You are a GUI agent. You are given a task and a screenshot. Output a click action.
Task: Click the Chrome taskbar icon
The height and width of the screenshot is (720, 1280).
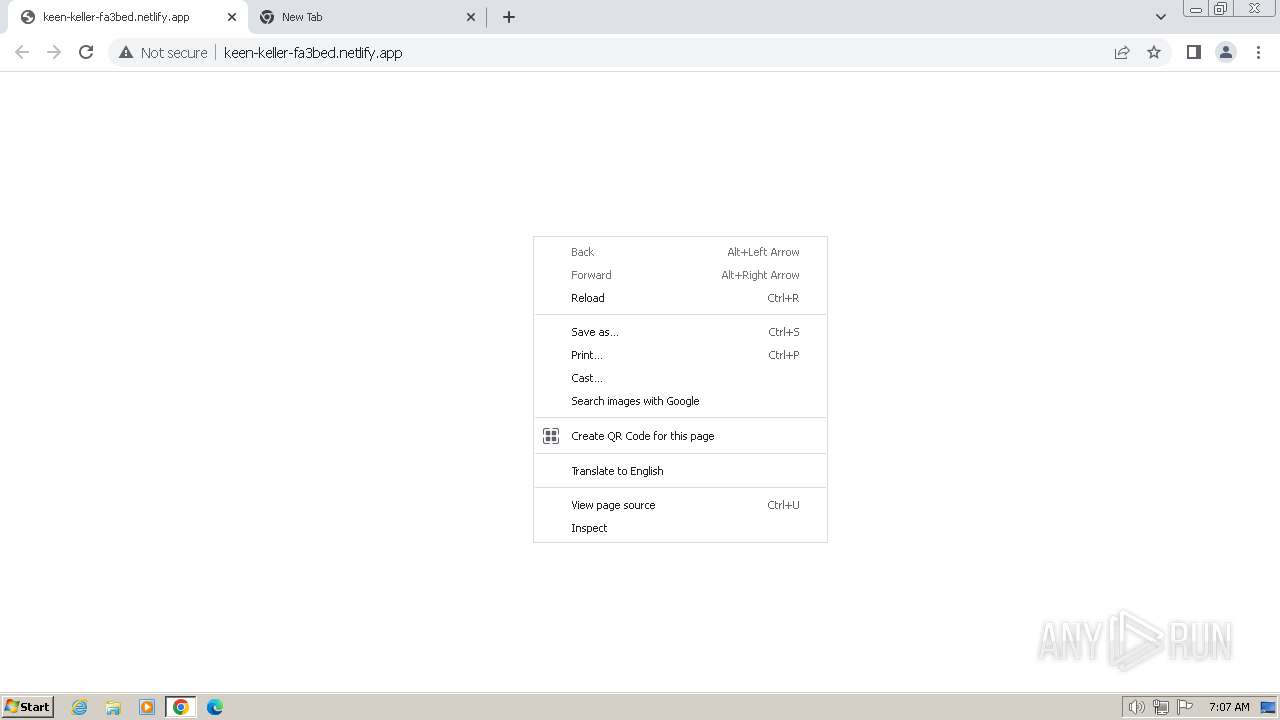[181, 707]
